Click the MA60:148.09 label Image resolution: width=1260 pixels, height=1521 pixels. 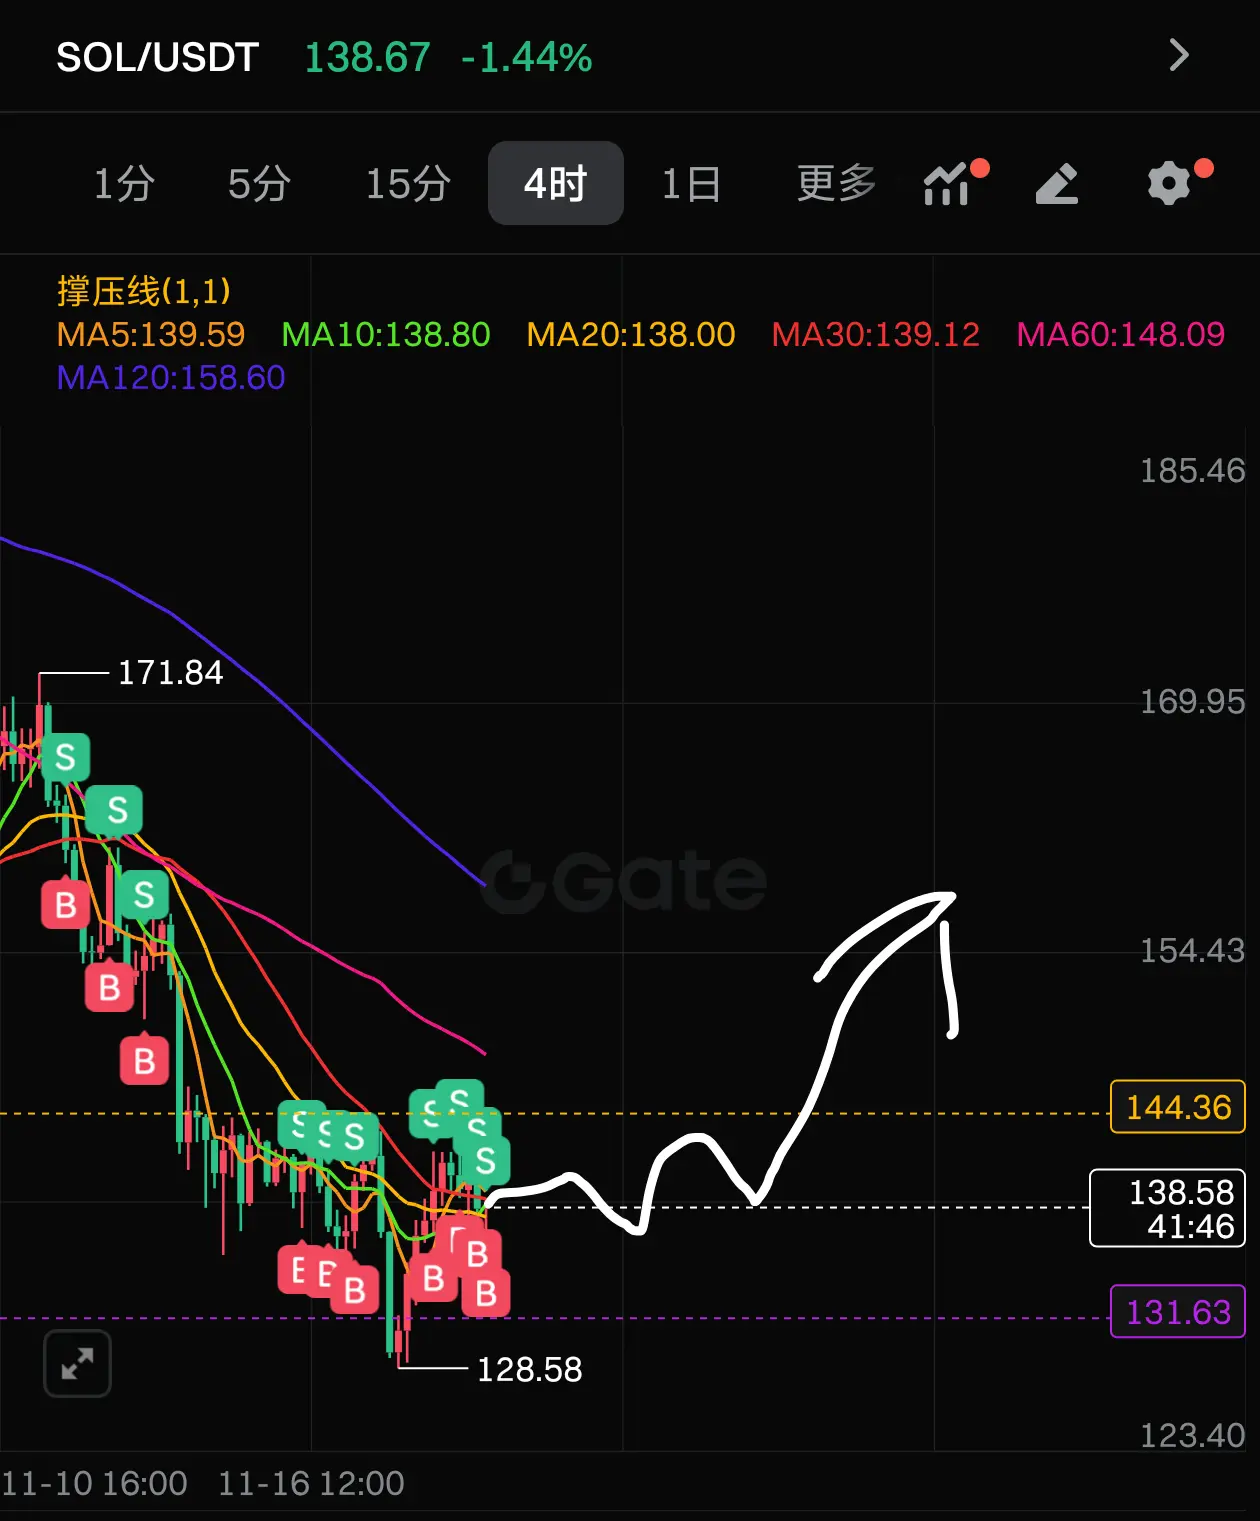tap(1121, 334)
